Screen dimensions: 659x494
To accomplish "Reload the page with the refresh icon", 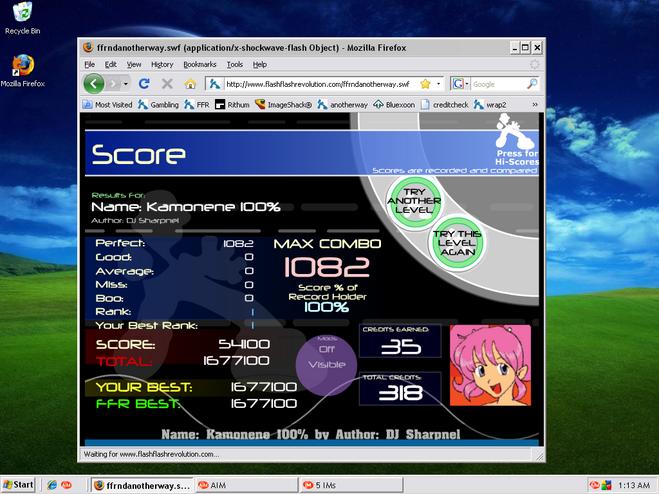I will pos(144,84).
